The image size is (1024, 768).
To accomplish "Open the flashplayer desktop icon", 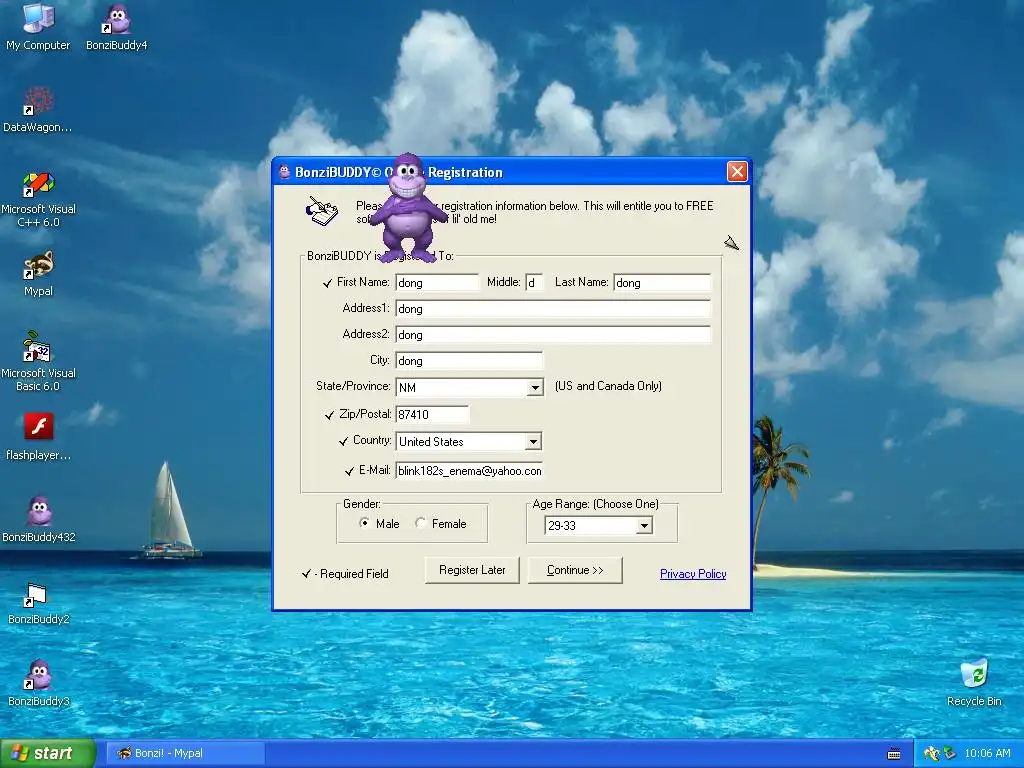I will click(x=38, y=436).
